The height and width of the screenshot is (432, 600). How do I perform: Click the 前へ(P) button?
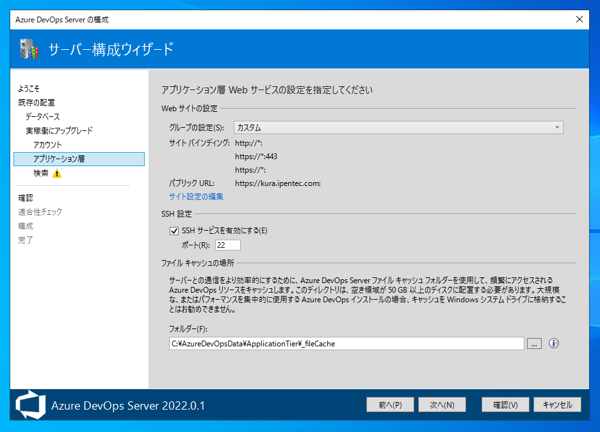pos(390,404)
